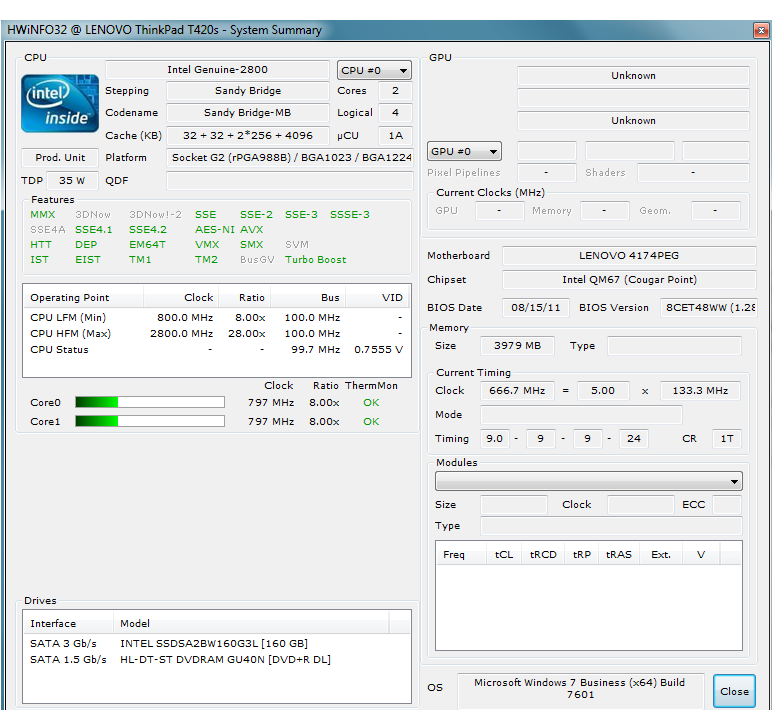Click the Timing 24 value field
The height and width of the screenshot is (710, 772).
(634, 438)
